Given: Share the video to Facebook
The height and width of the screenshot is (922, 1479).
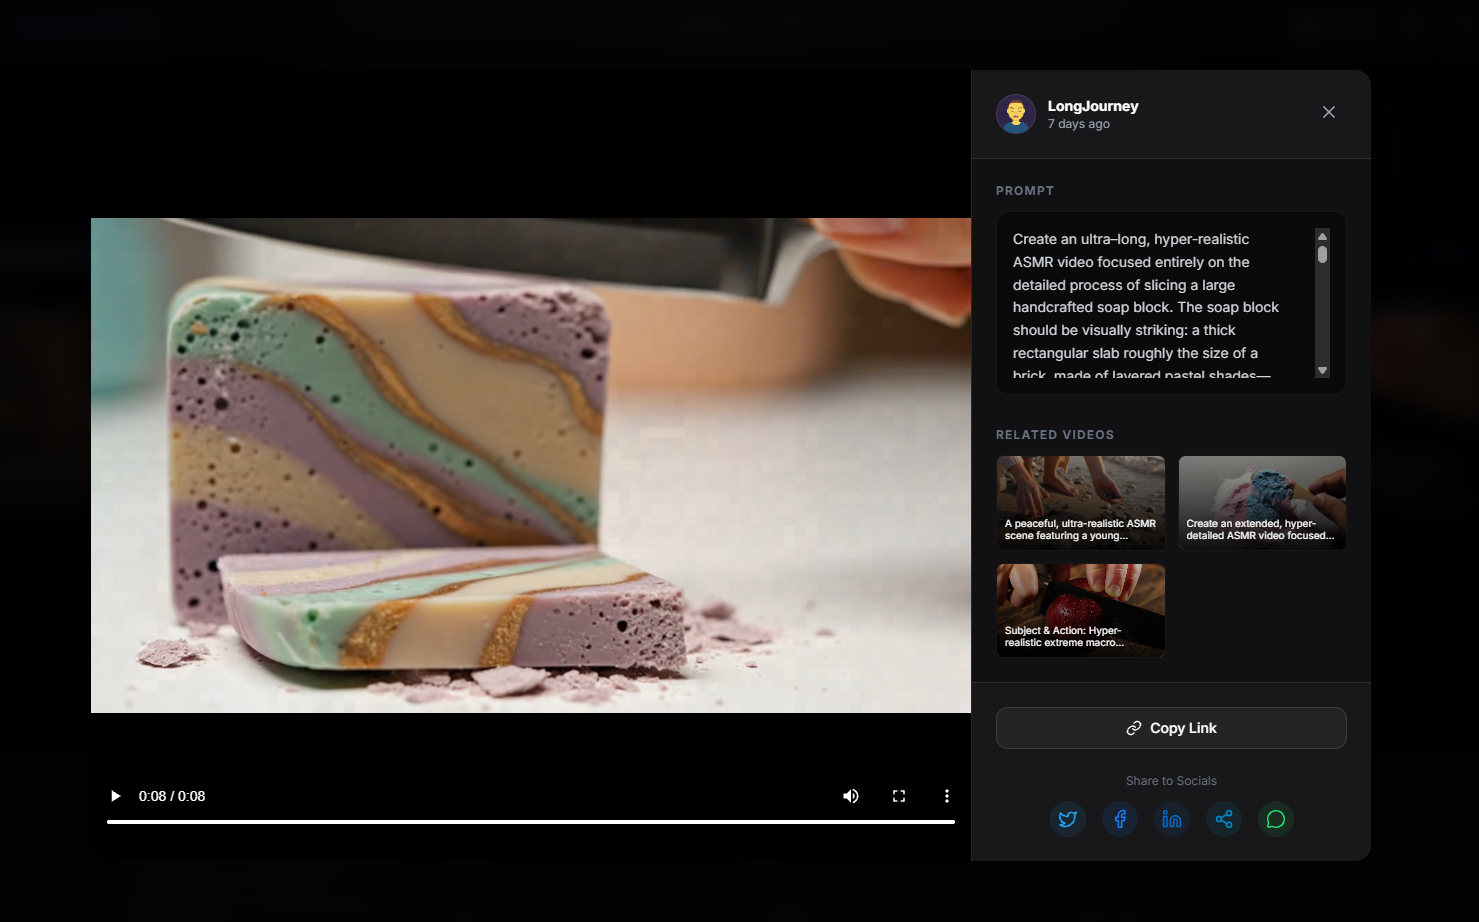Looking at the screenshot, I should click(1119, 819).
